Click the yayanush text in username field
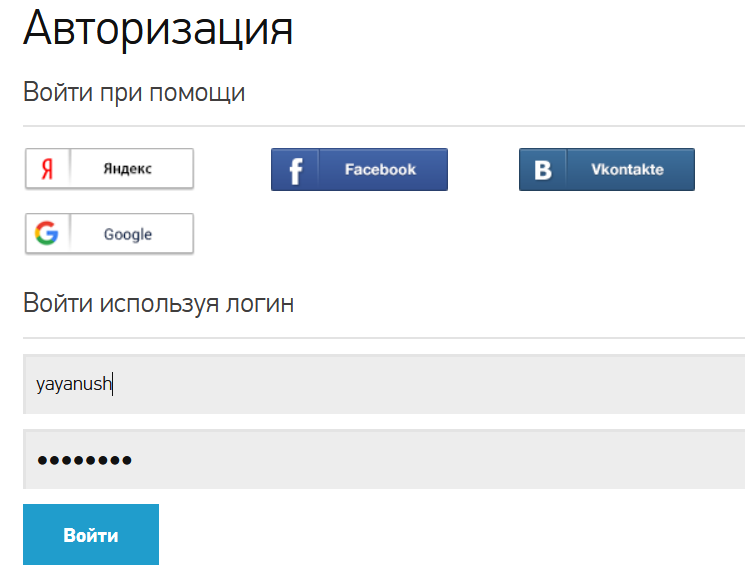This screenshot has height=574, width=745. pos(74,384)
